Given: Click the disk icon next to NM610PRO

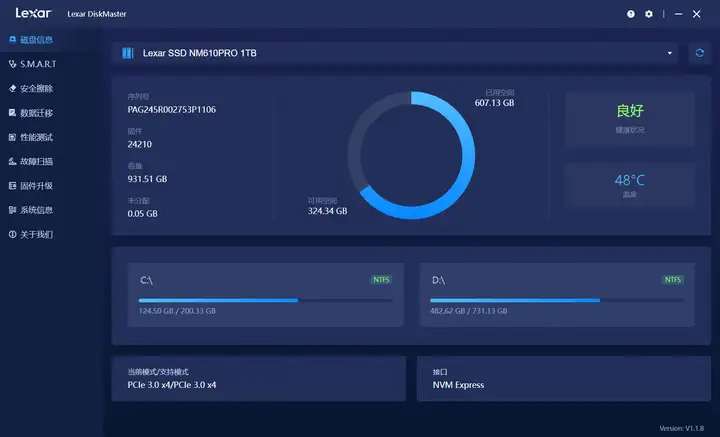Looking at the screenshot, I should 128,53.
